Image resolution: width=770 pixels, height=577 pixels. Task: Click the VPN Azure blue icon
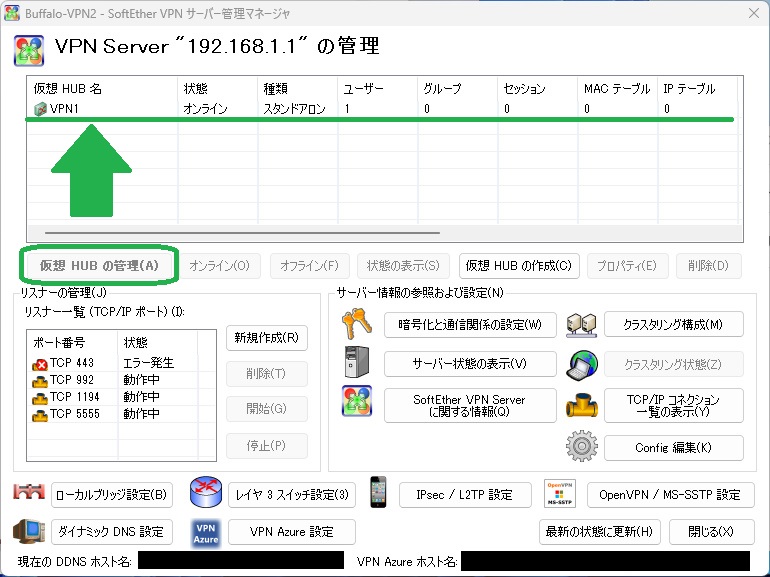pyautogui.click(x=205, y=533)
